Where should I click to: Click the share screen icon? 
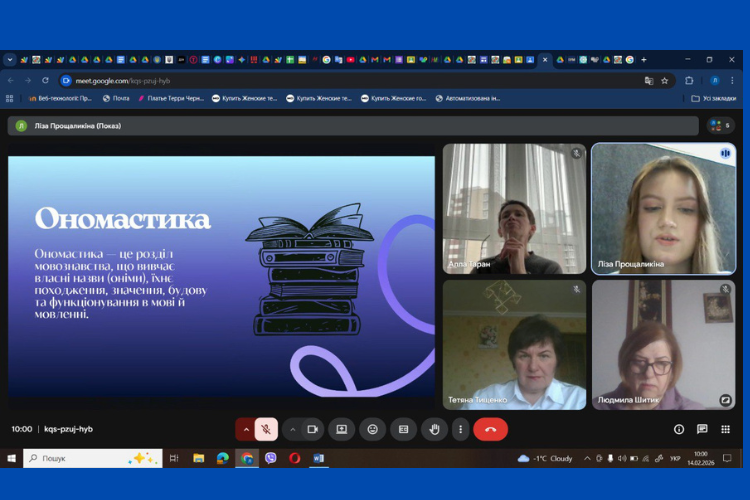click(x=342, y=429)
